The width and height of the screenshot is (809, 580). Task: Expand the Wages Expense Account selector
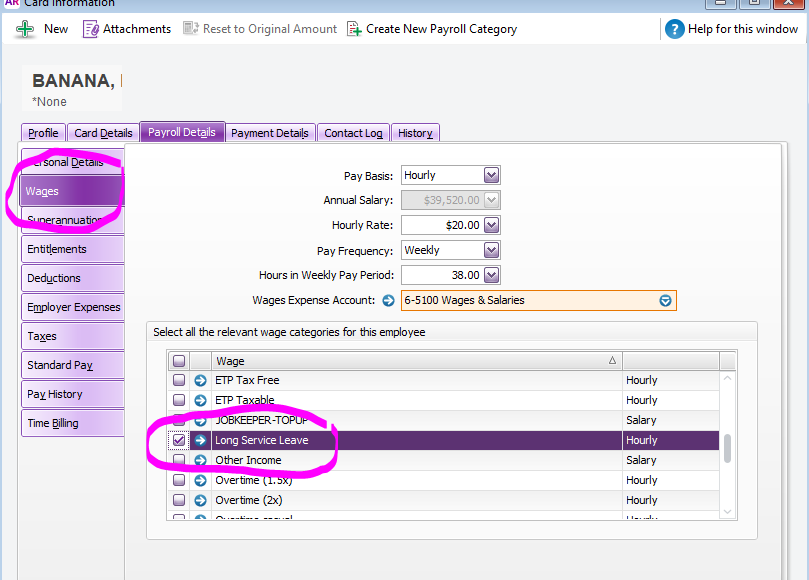point(665,300)
